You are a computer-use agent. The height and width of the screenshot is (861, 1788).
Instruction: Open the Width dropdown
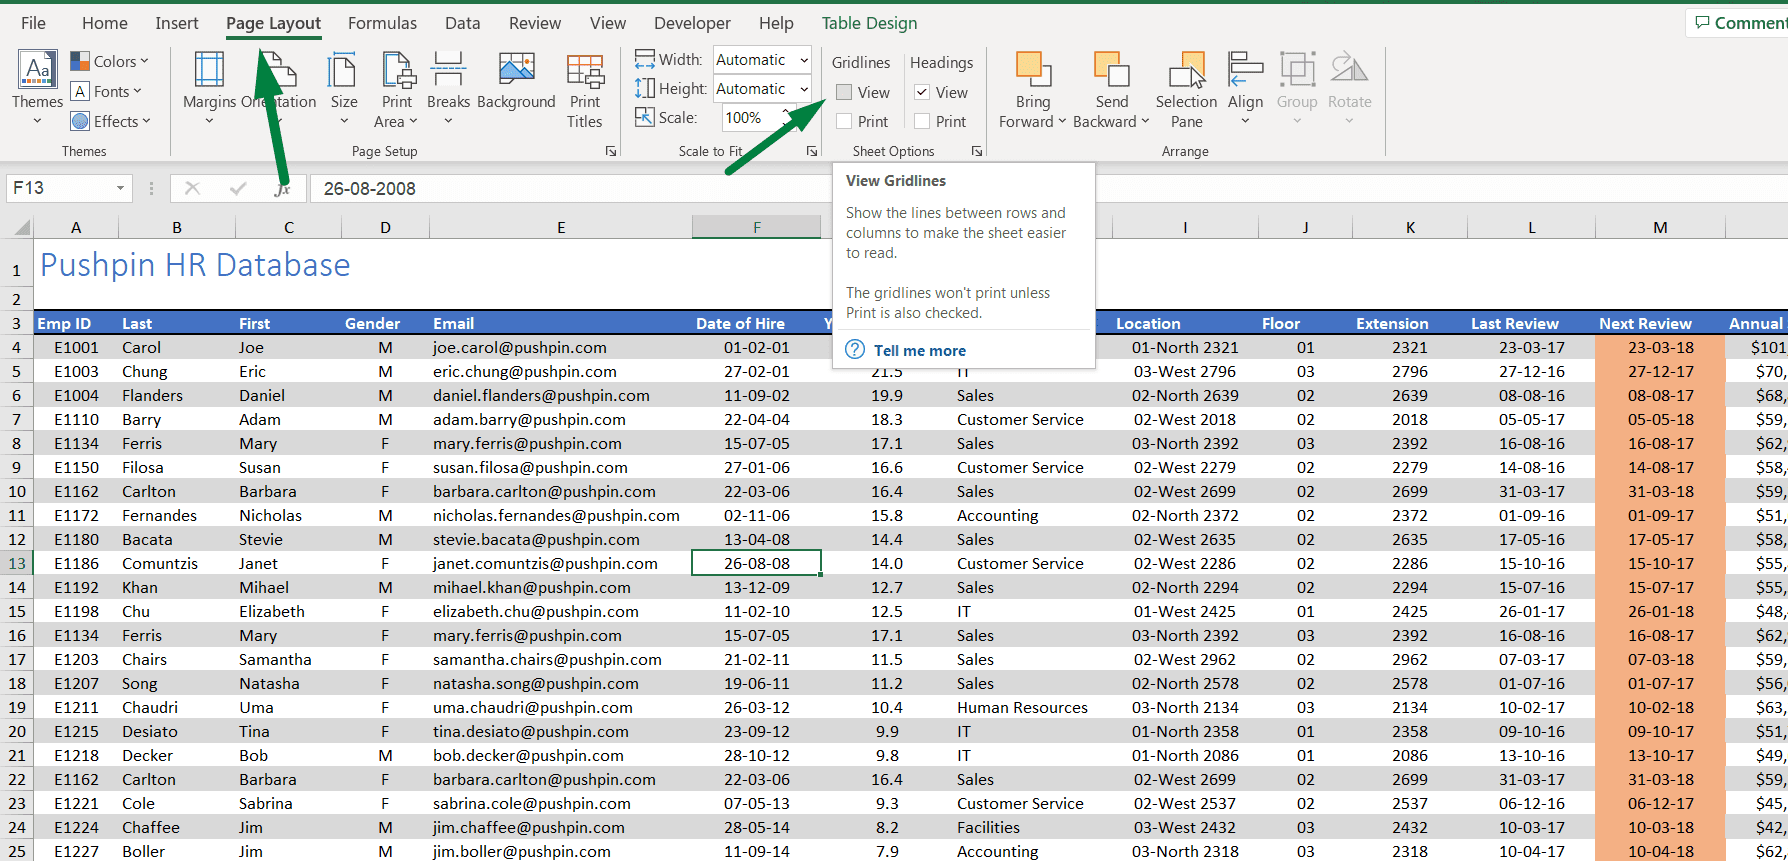[x=803, y=60]
